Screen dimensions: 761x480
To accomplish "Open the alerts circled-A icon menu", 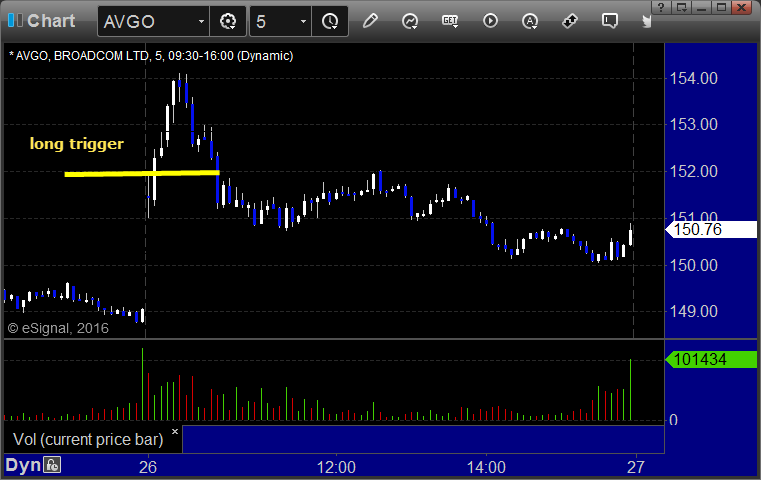I will pos(529,21).
